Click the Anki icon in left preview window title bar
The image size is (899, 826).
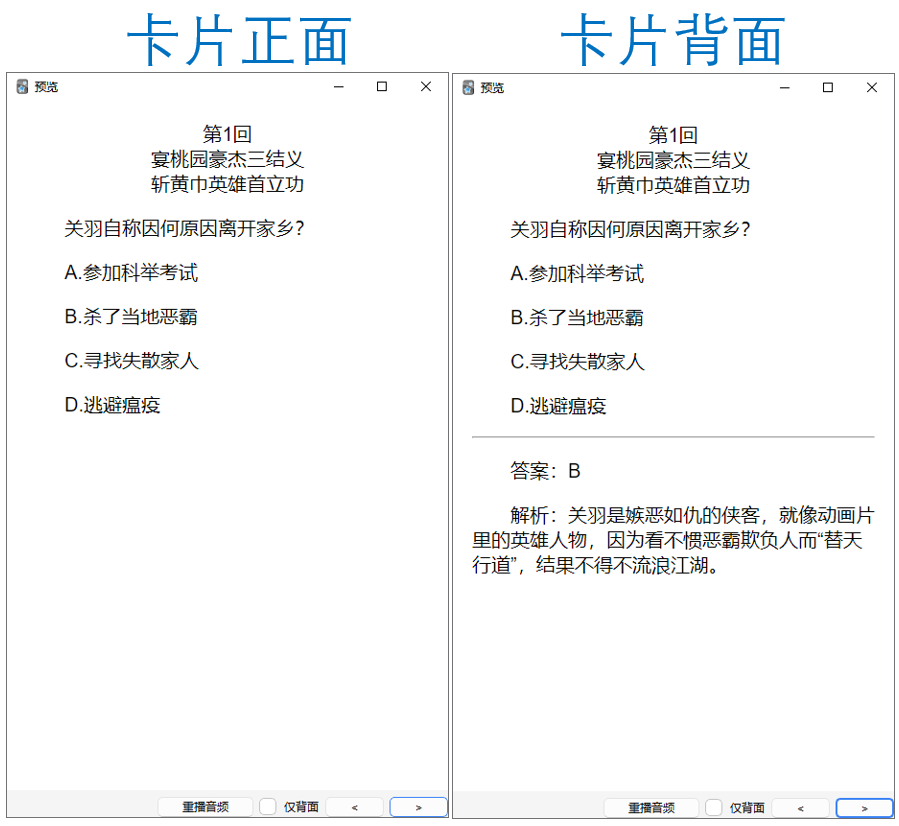point(22,87)
